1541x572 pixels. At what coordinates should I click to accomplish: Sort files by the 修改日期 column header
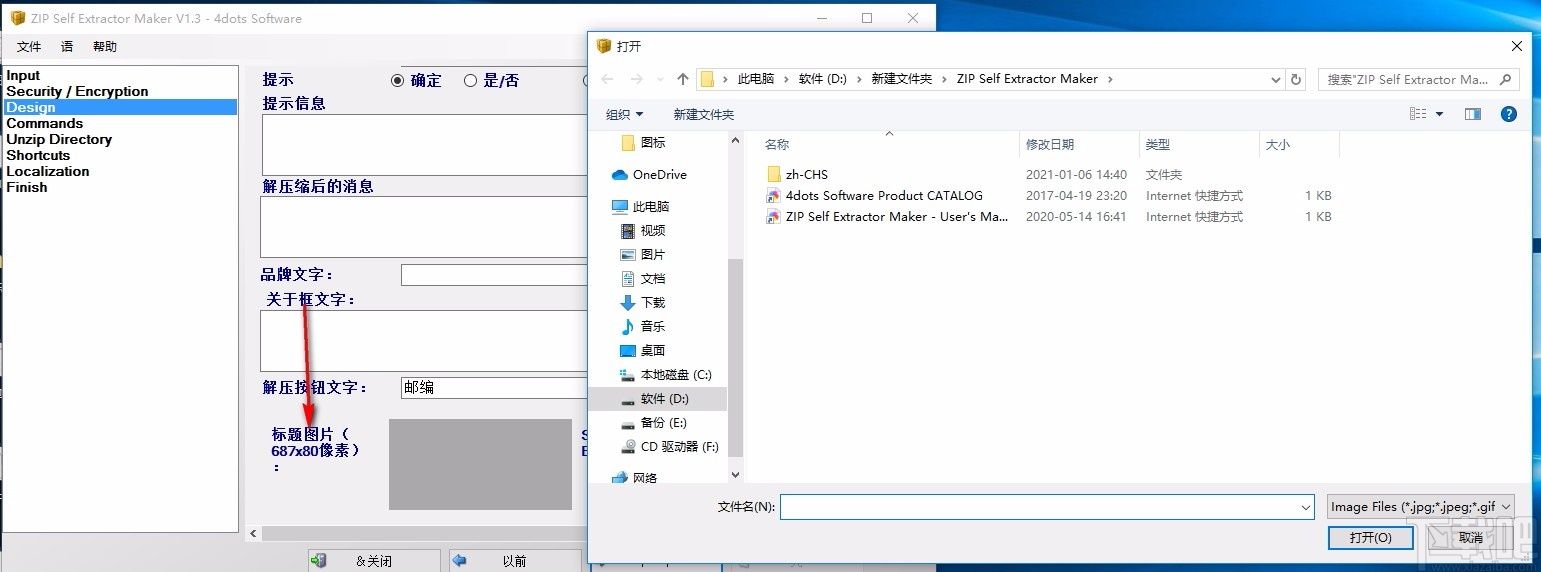tap(1050, 145)
